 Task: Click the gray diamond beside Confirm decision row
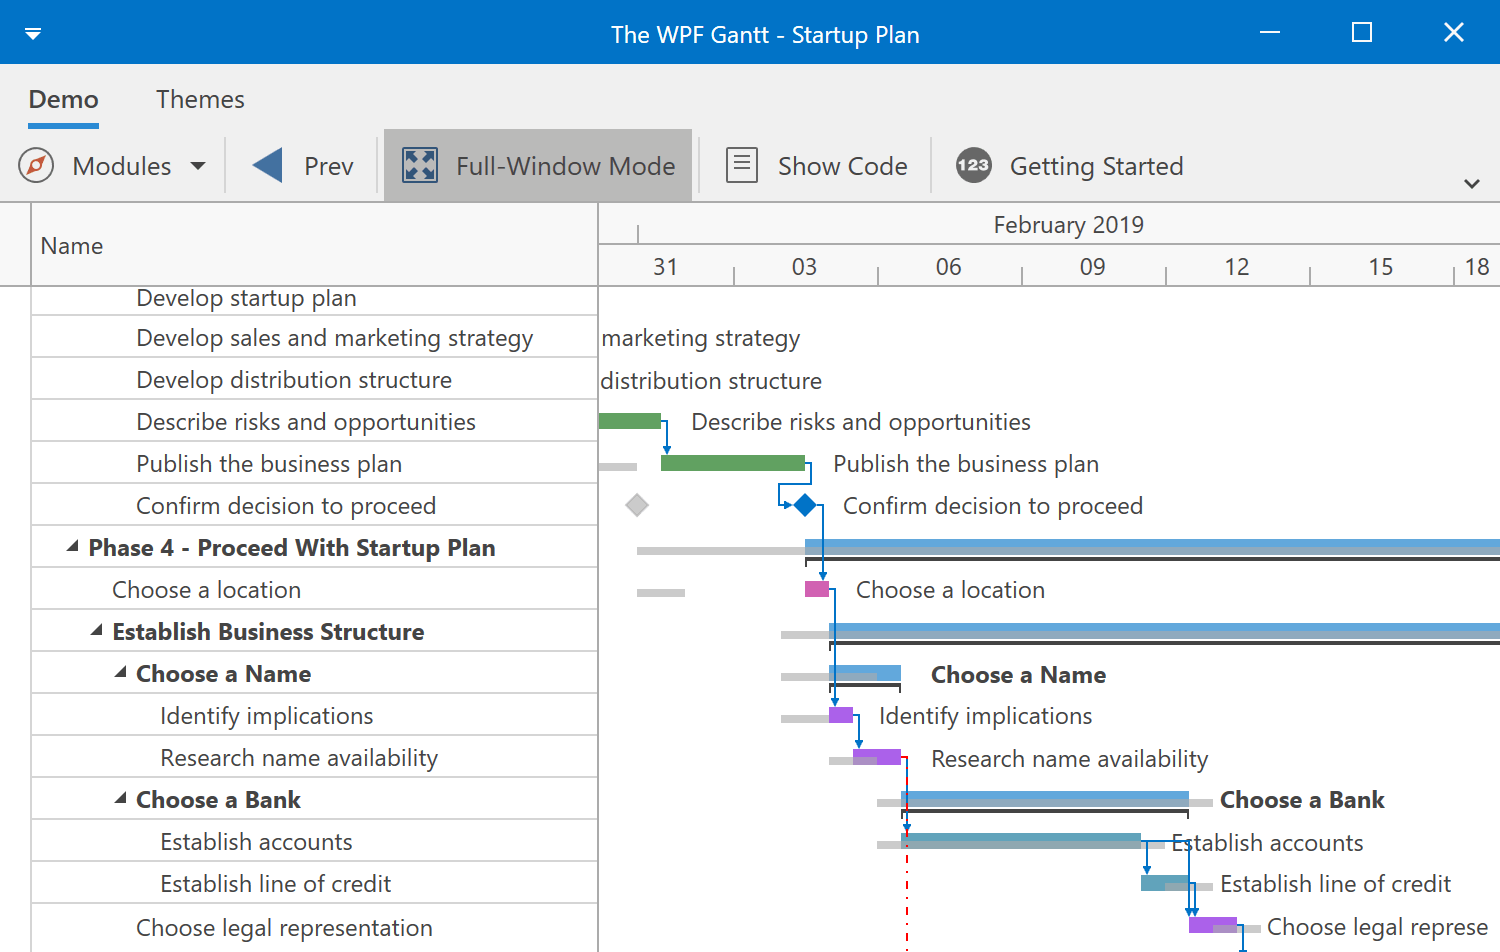pyautogui.click(x=637, y=505)
